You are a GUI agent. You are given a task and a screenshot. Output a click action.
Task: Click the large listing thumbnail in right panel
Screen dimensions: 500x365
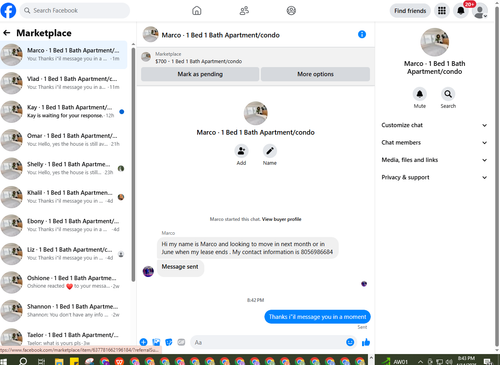click(x=434, y=42)
